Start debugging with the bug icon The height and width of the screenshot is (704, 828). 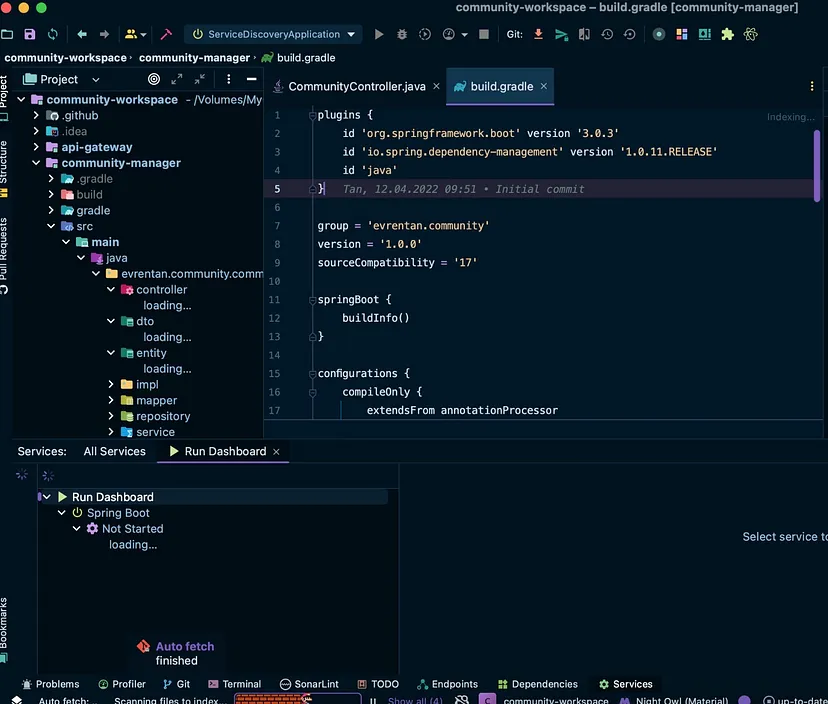point(400,33)
